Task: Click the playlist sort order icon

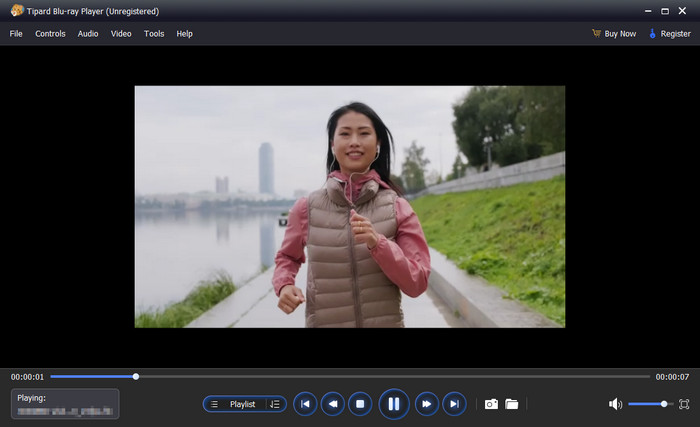Action: [x=275, y=404]
